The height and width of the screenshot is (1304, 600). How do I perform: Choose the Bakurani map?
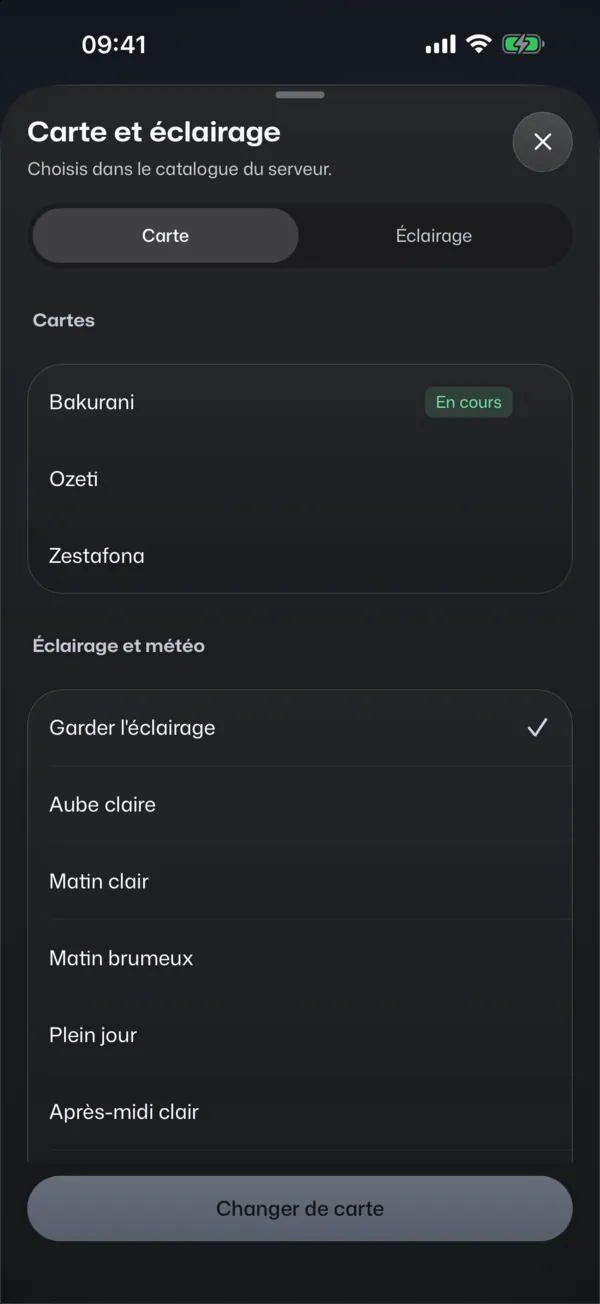[x=300, y=402]
